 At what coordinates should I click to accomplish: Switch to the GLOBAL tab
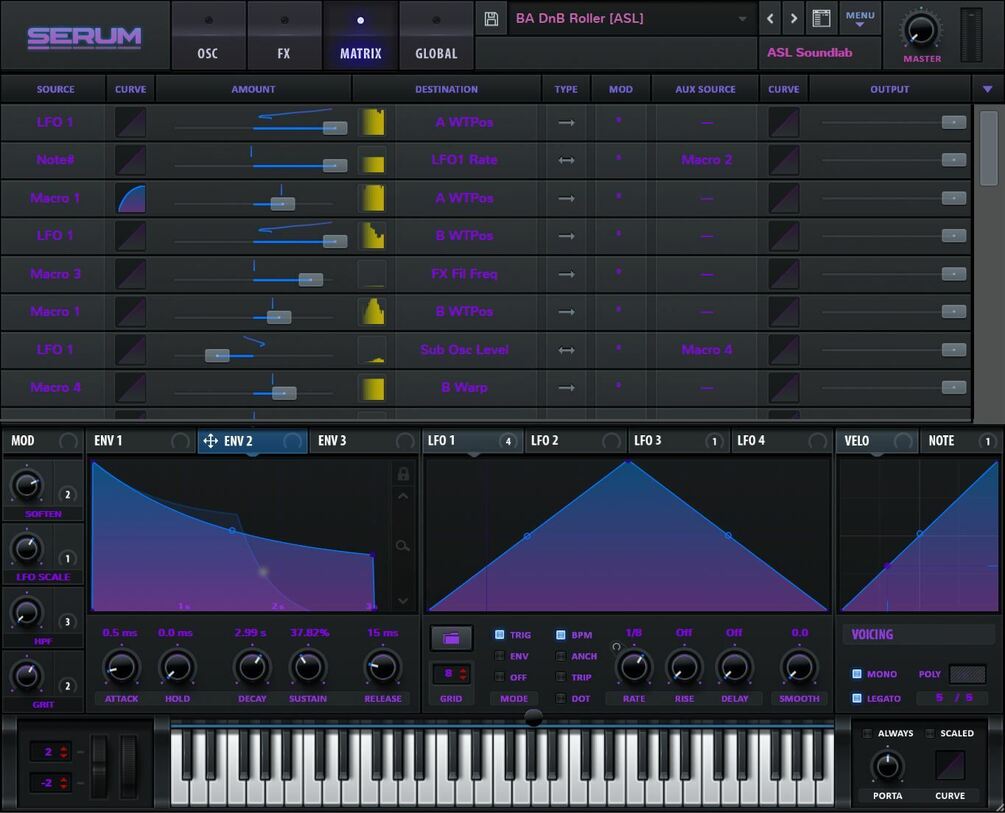(x=436, y=36)
